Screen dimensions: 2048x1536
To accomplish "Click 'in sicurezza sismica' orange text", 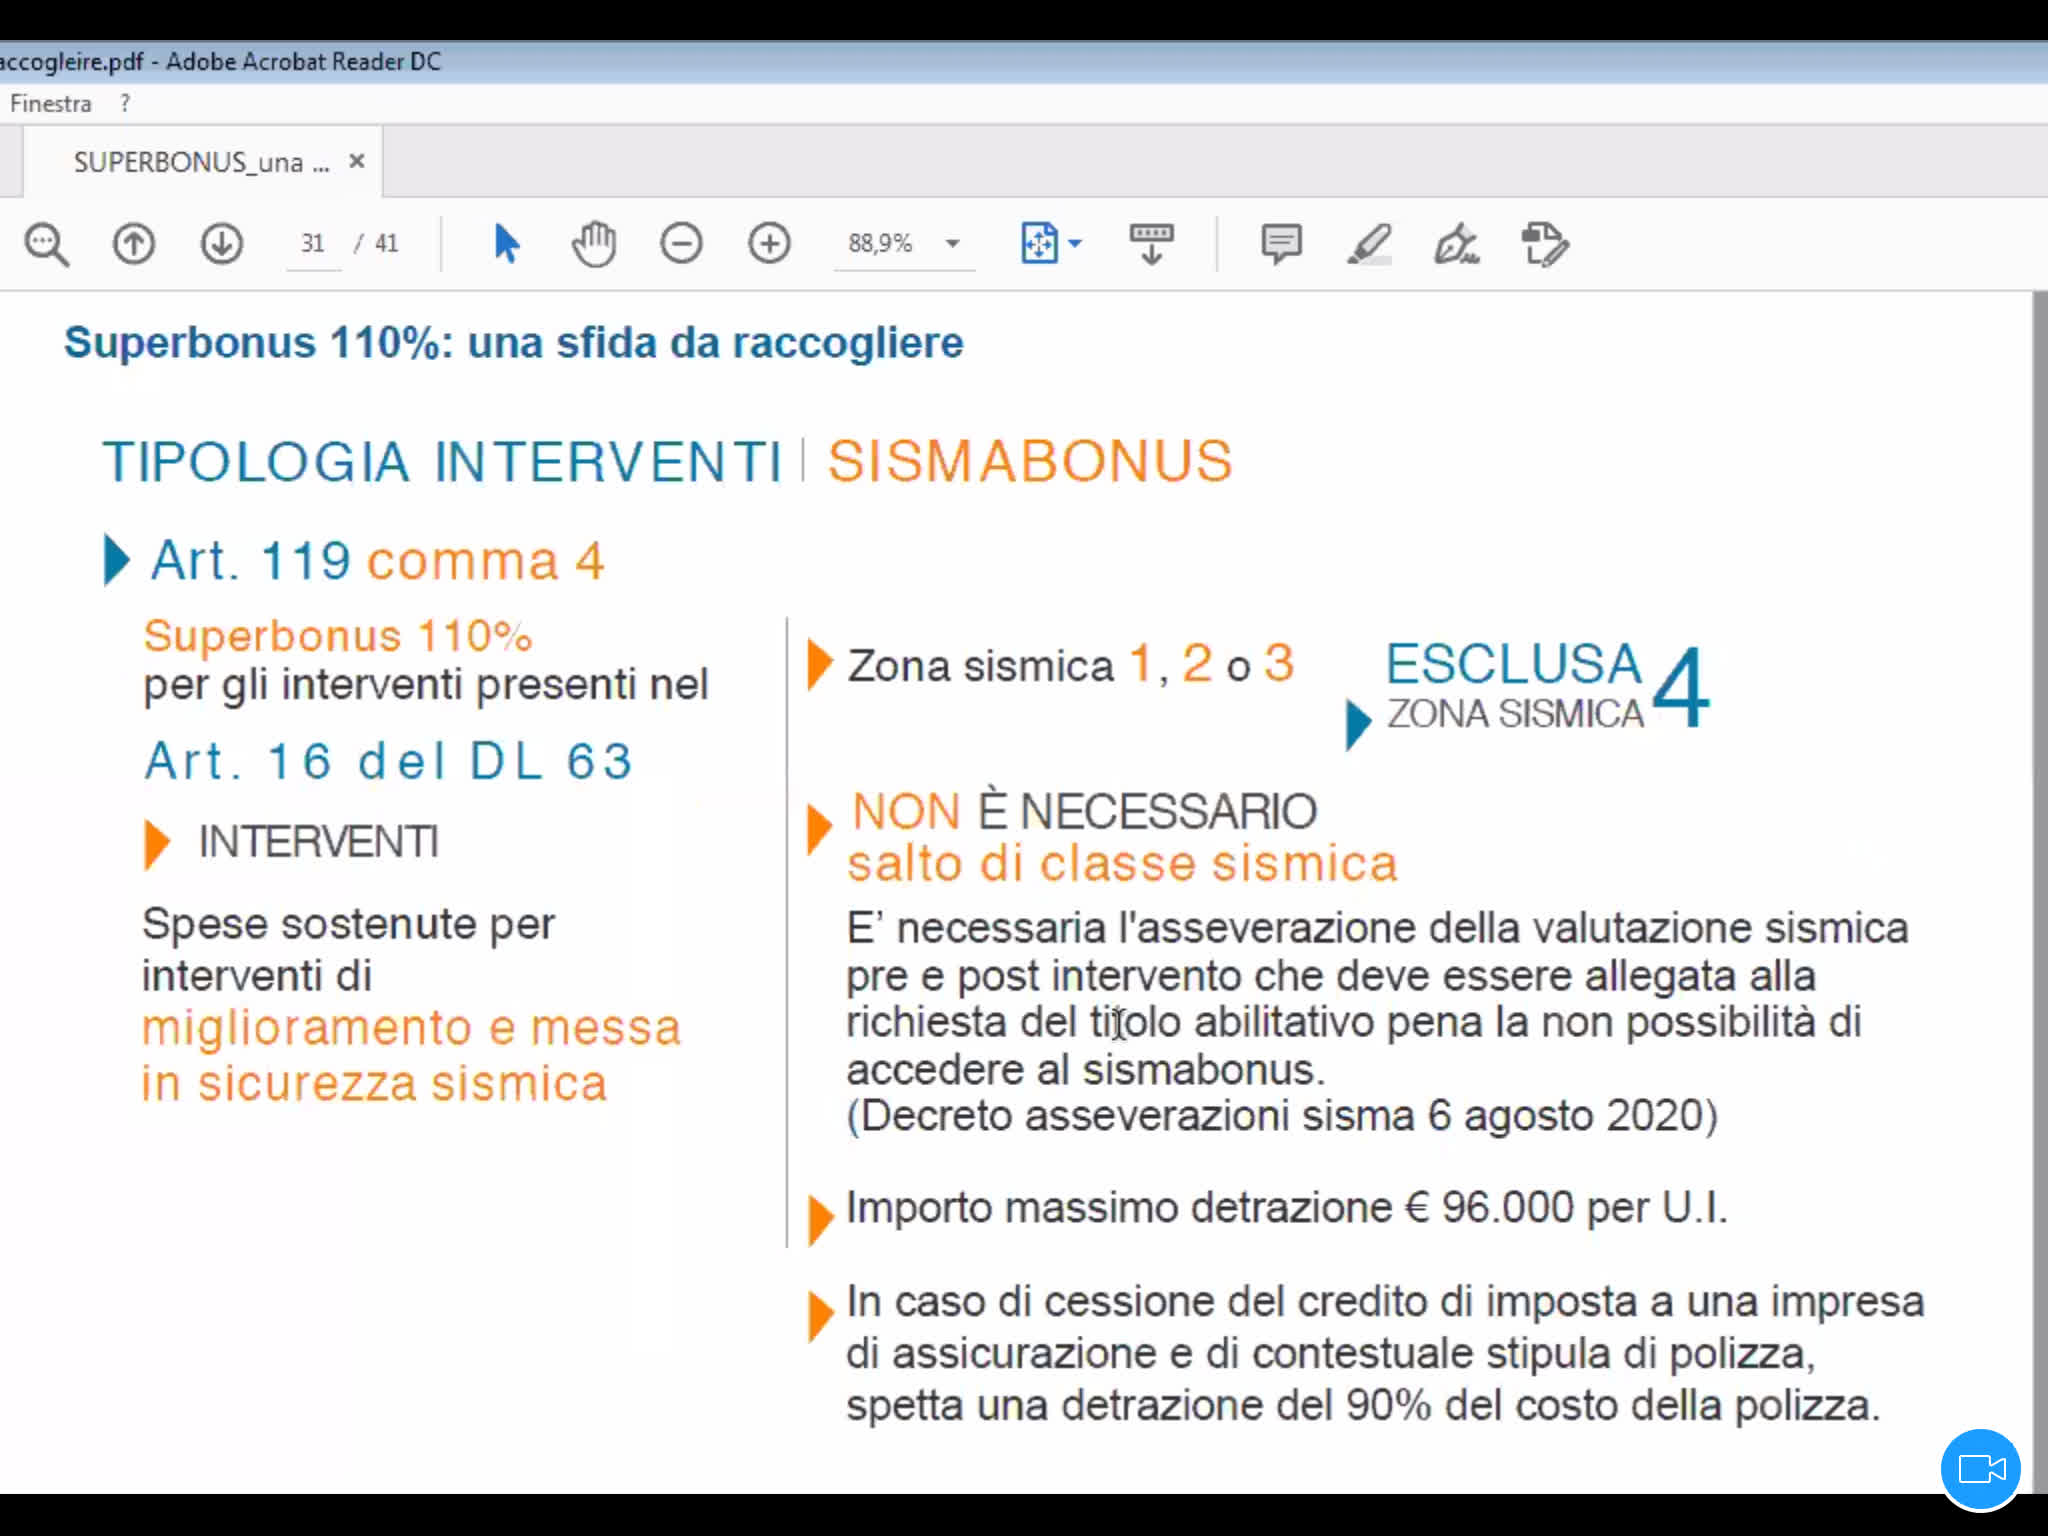I will [374, 1084].
